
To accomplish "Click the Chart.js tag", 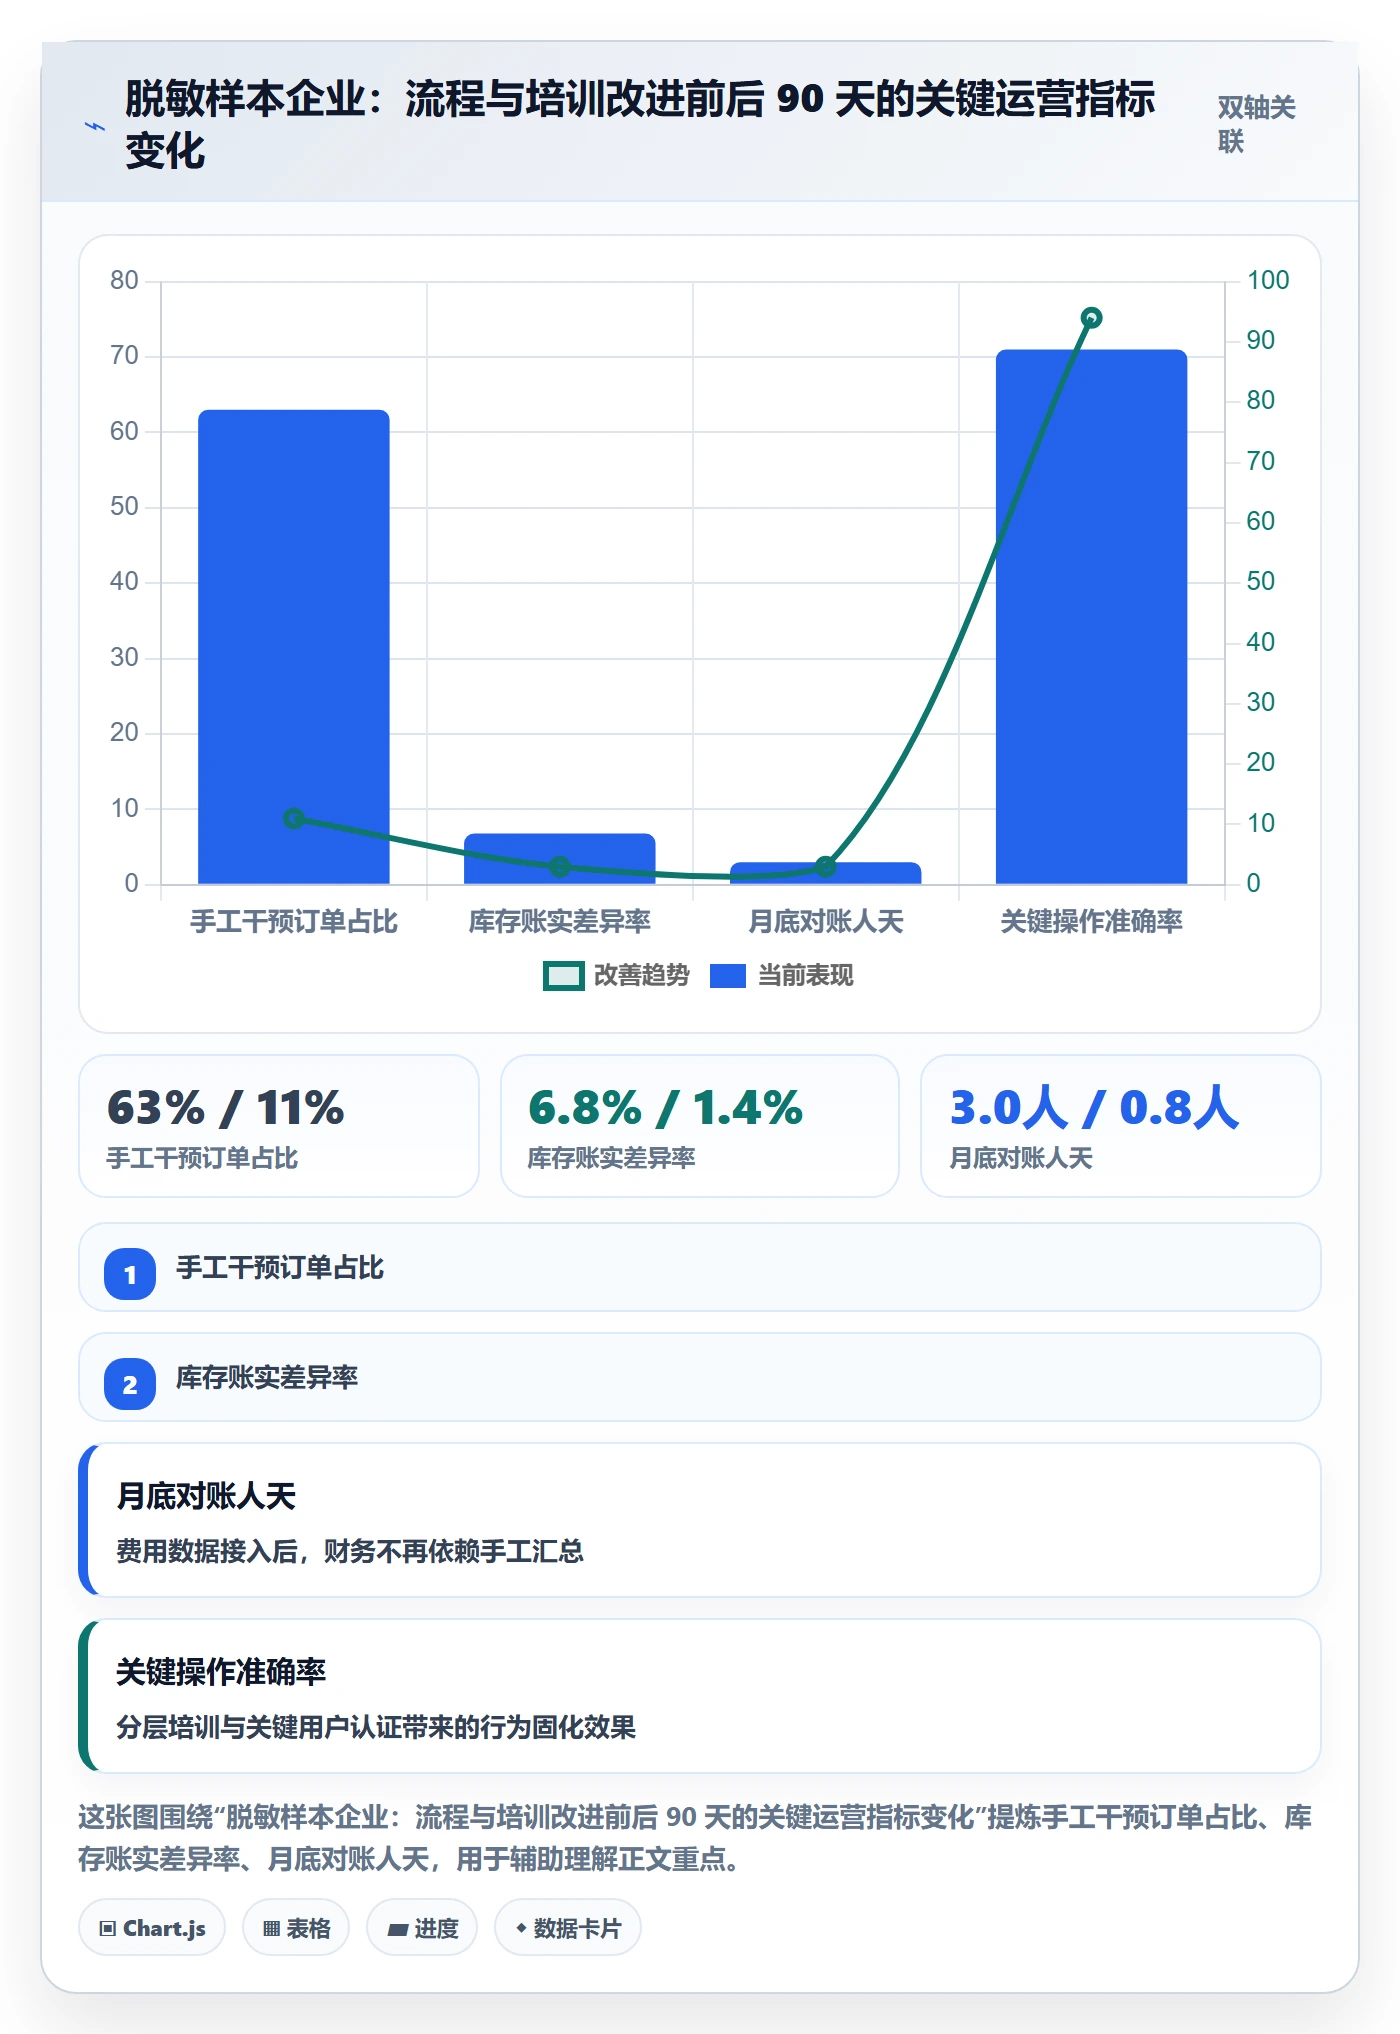I will coord(152,1928).
